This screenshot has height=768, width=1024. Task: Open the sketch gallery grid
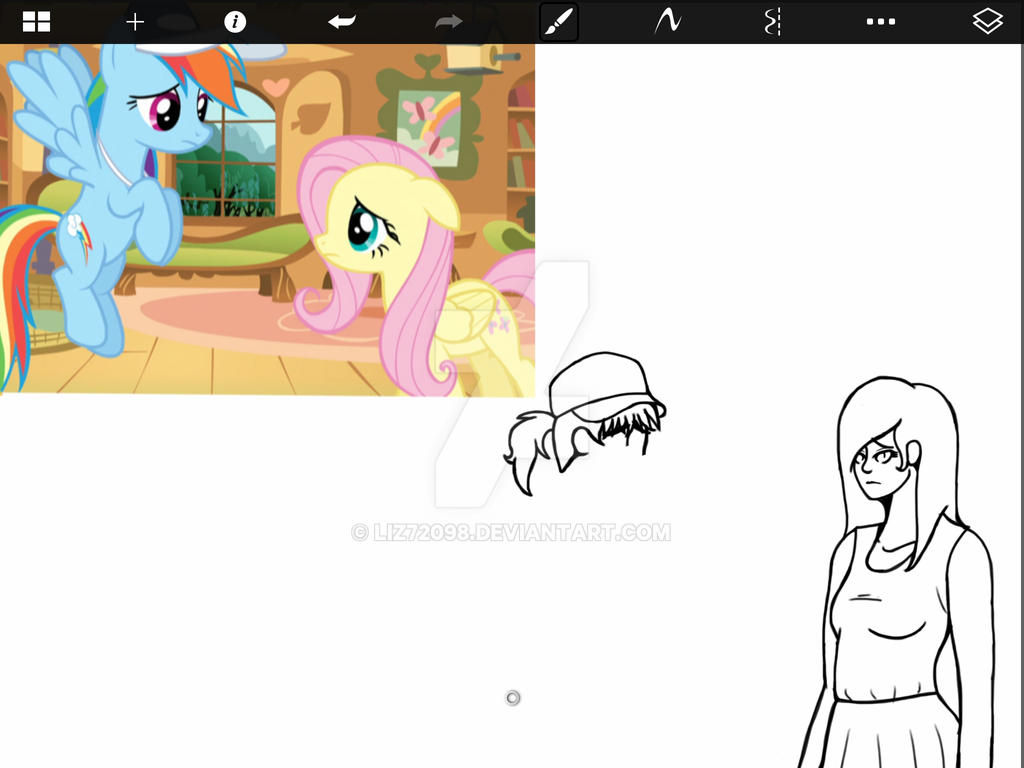point(37,20)
